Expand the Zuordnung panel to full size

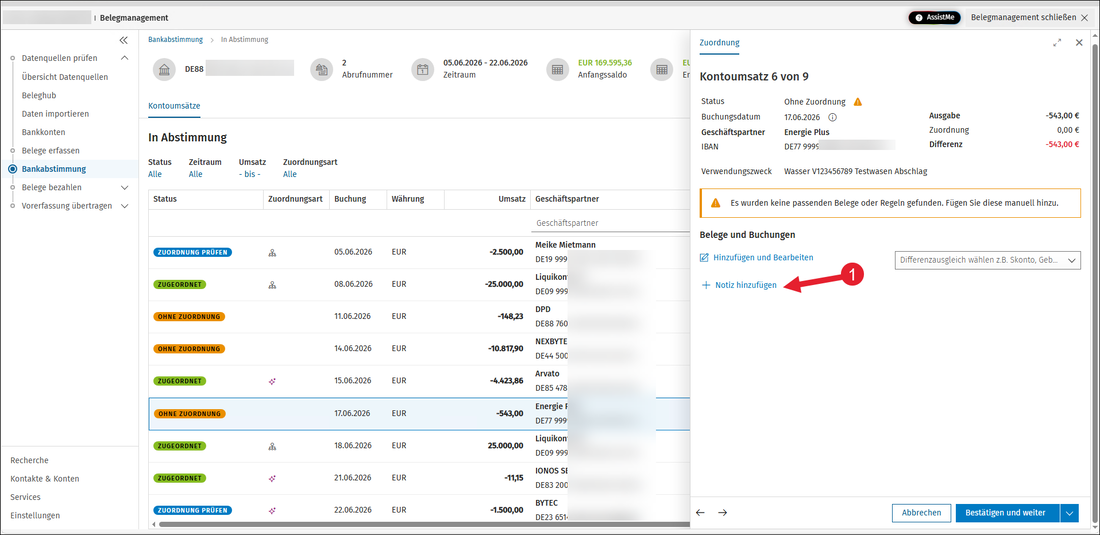[x=1057, y=43]
